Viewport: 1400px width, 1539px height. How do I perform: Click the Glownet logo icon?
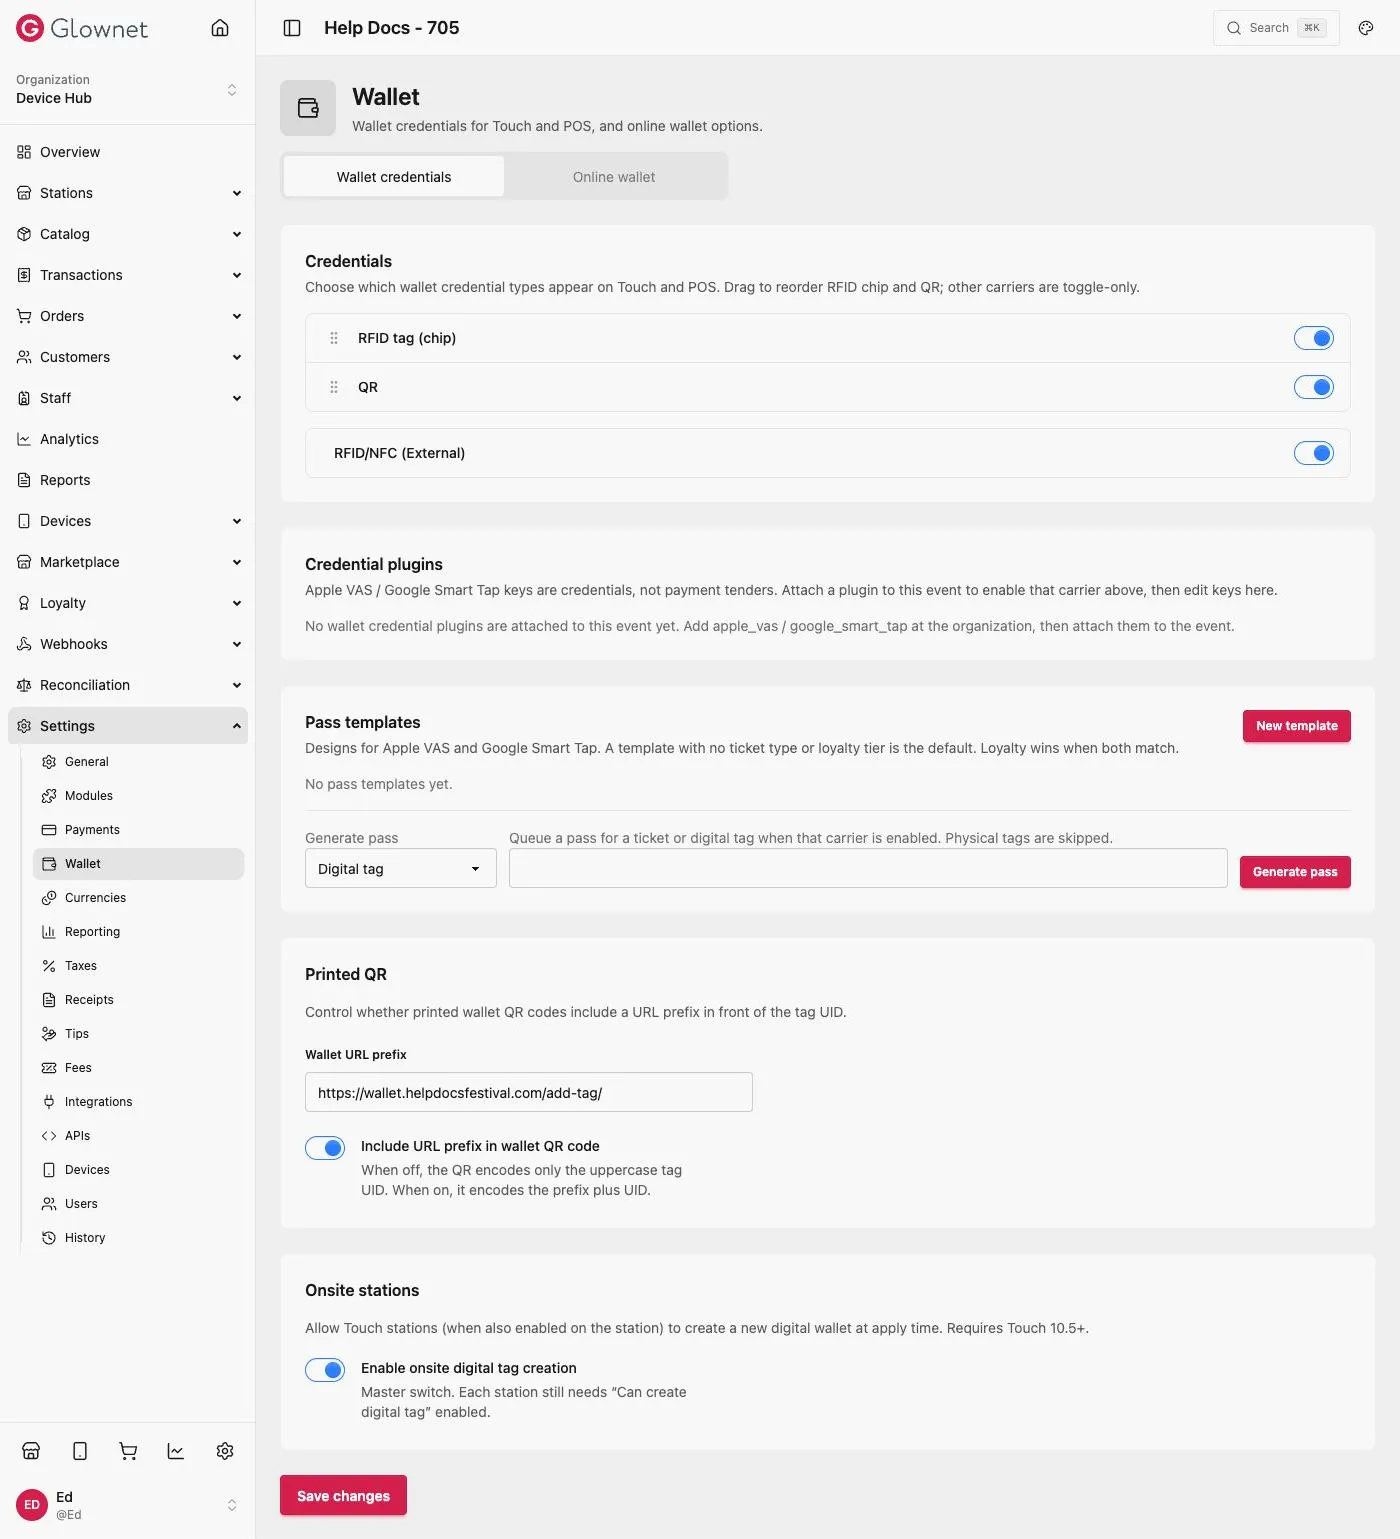click(30, 28)
